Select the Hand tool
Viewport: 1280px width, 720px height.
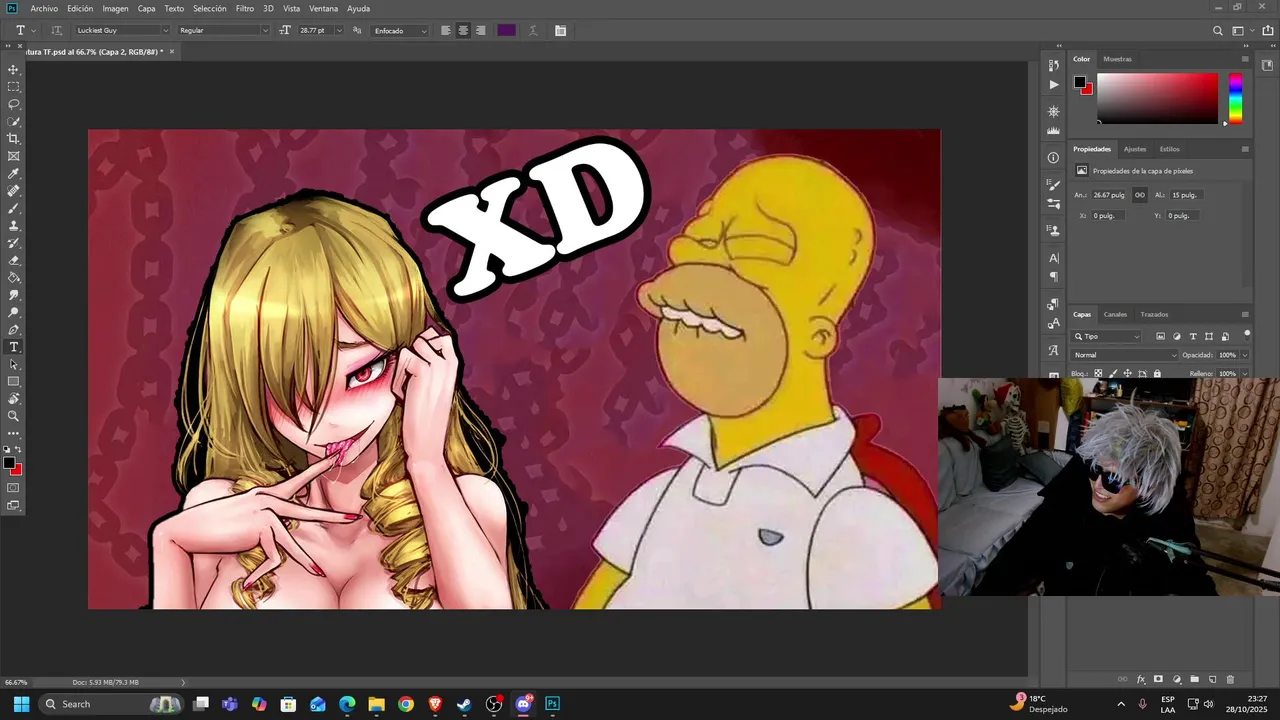click(x=14, y=399)
